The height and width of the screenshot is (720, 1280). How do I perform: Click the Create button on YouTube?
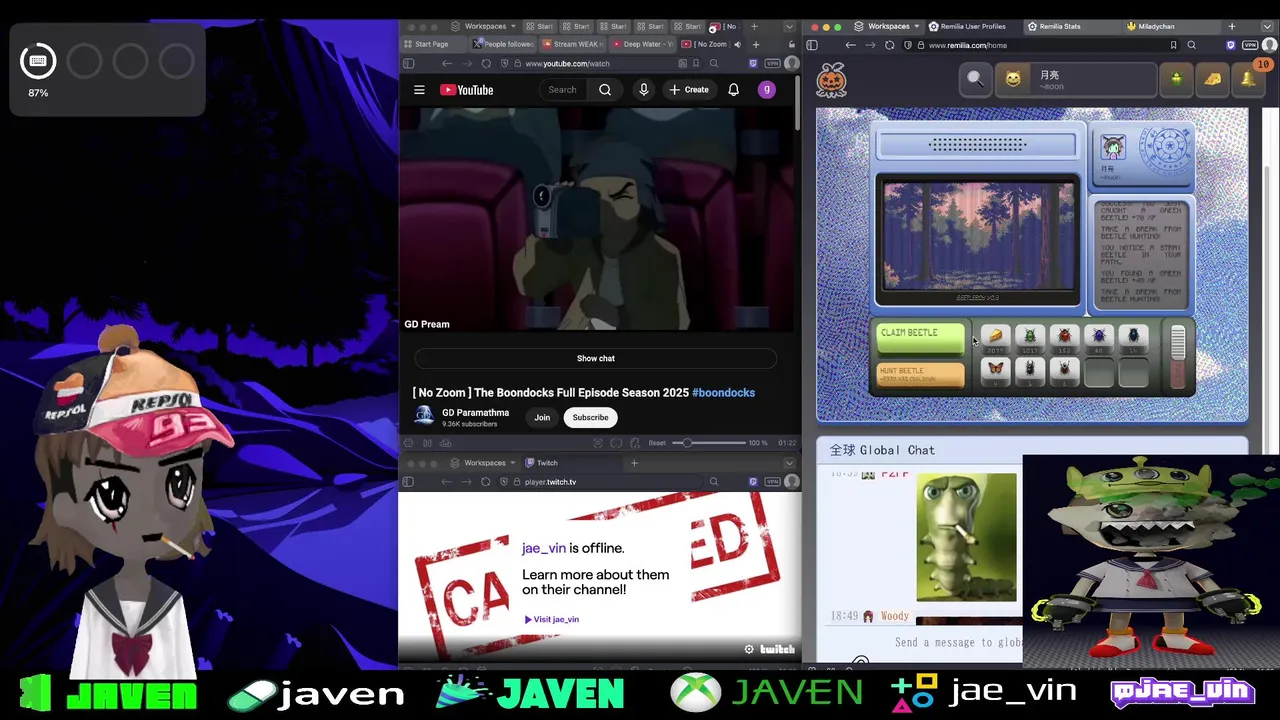[689, 90]
